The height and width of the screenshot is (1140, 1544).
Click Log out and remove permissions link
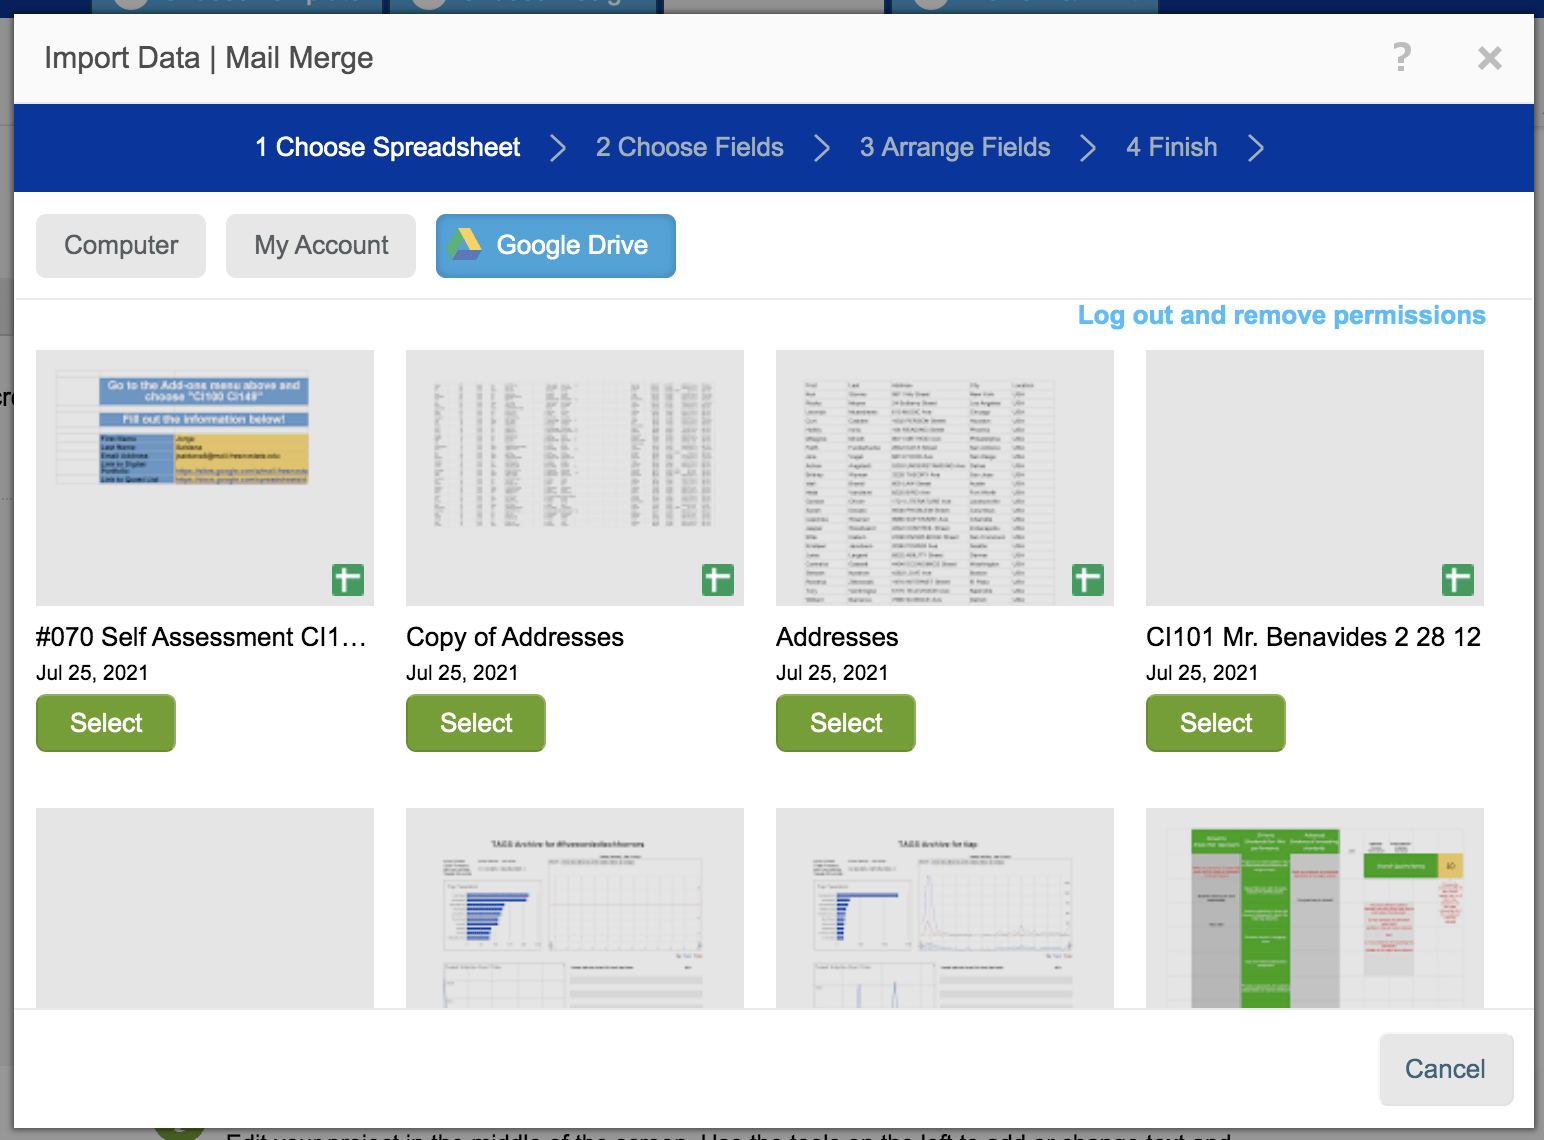[1282, 315]
